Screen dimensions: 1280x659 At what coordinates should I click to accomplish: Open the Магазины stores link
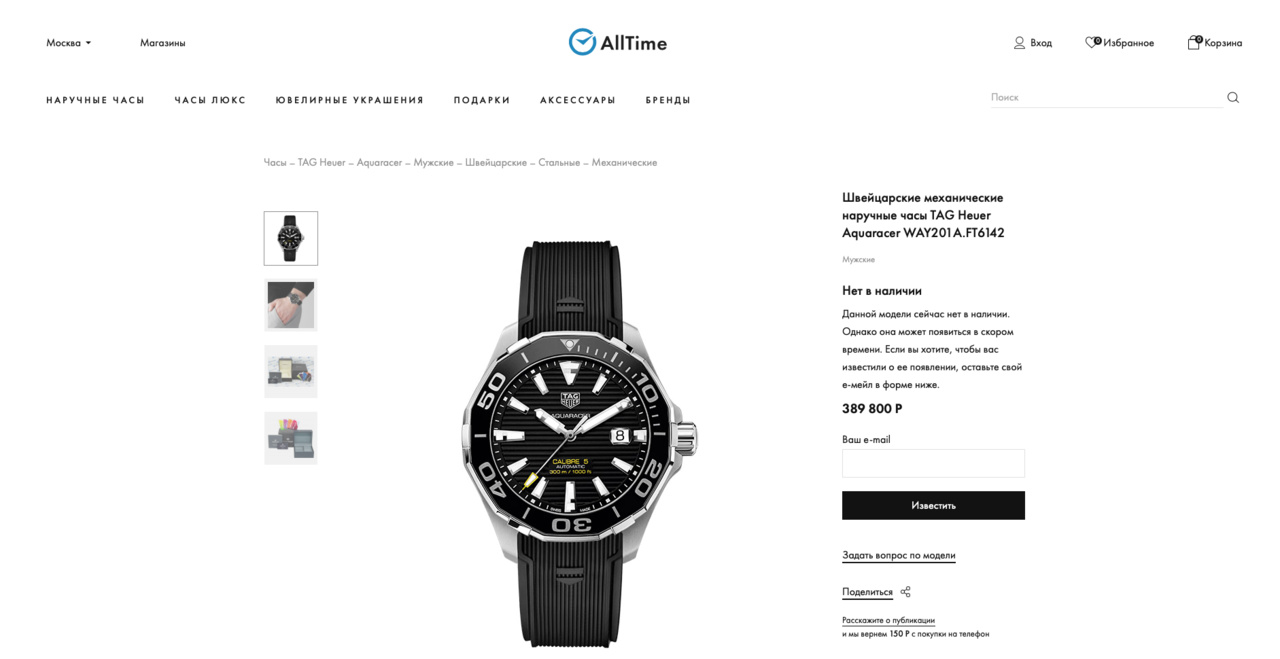[x=162, y=43]
